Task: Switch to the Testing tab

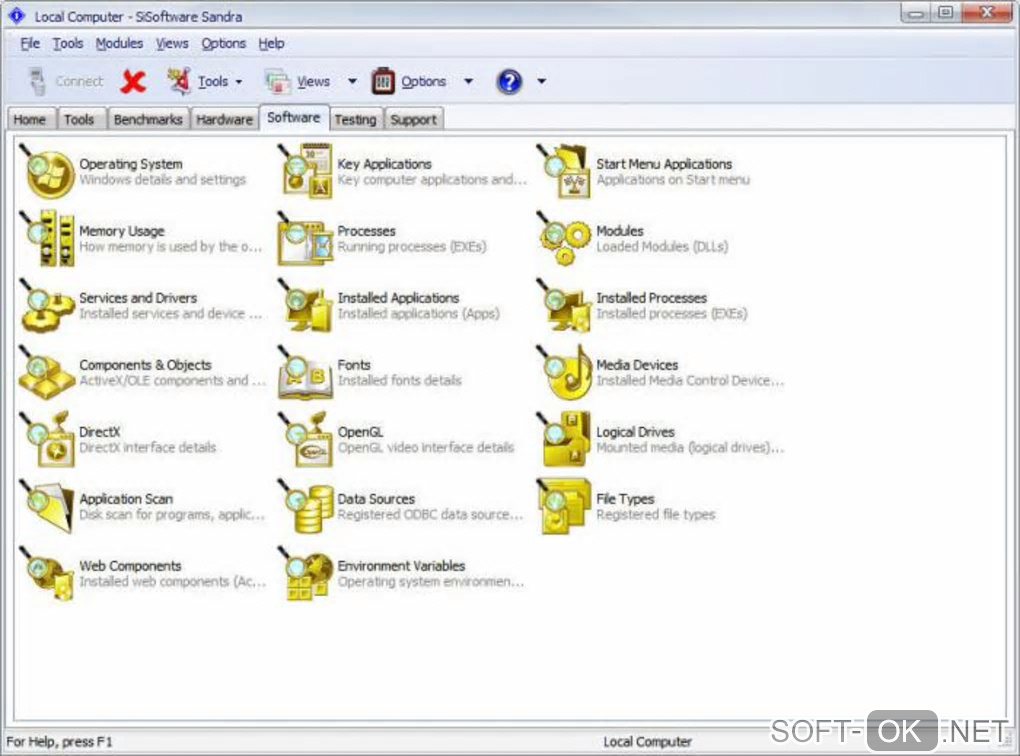Action: [x=356, y=120]
